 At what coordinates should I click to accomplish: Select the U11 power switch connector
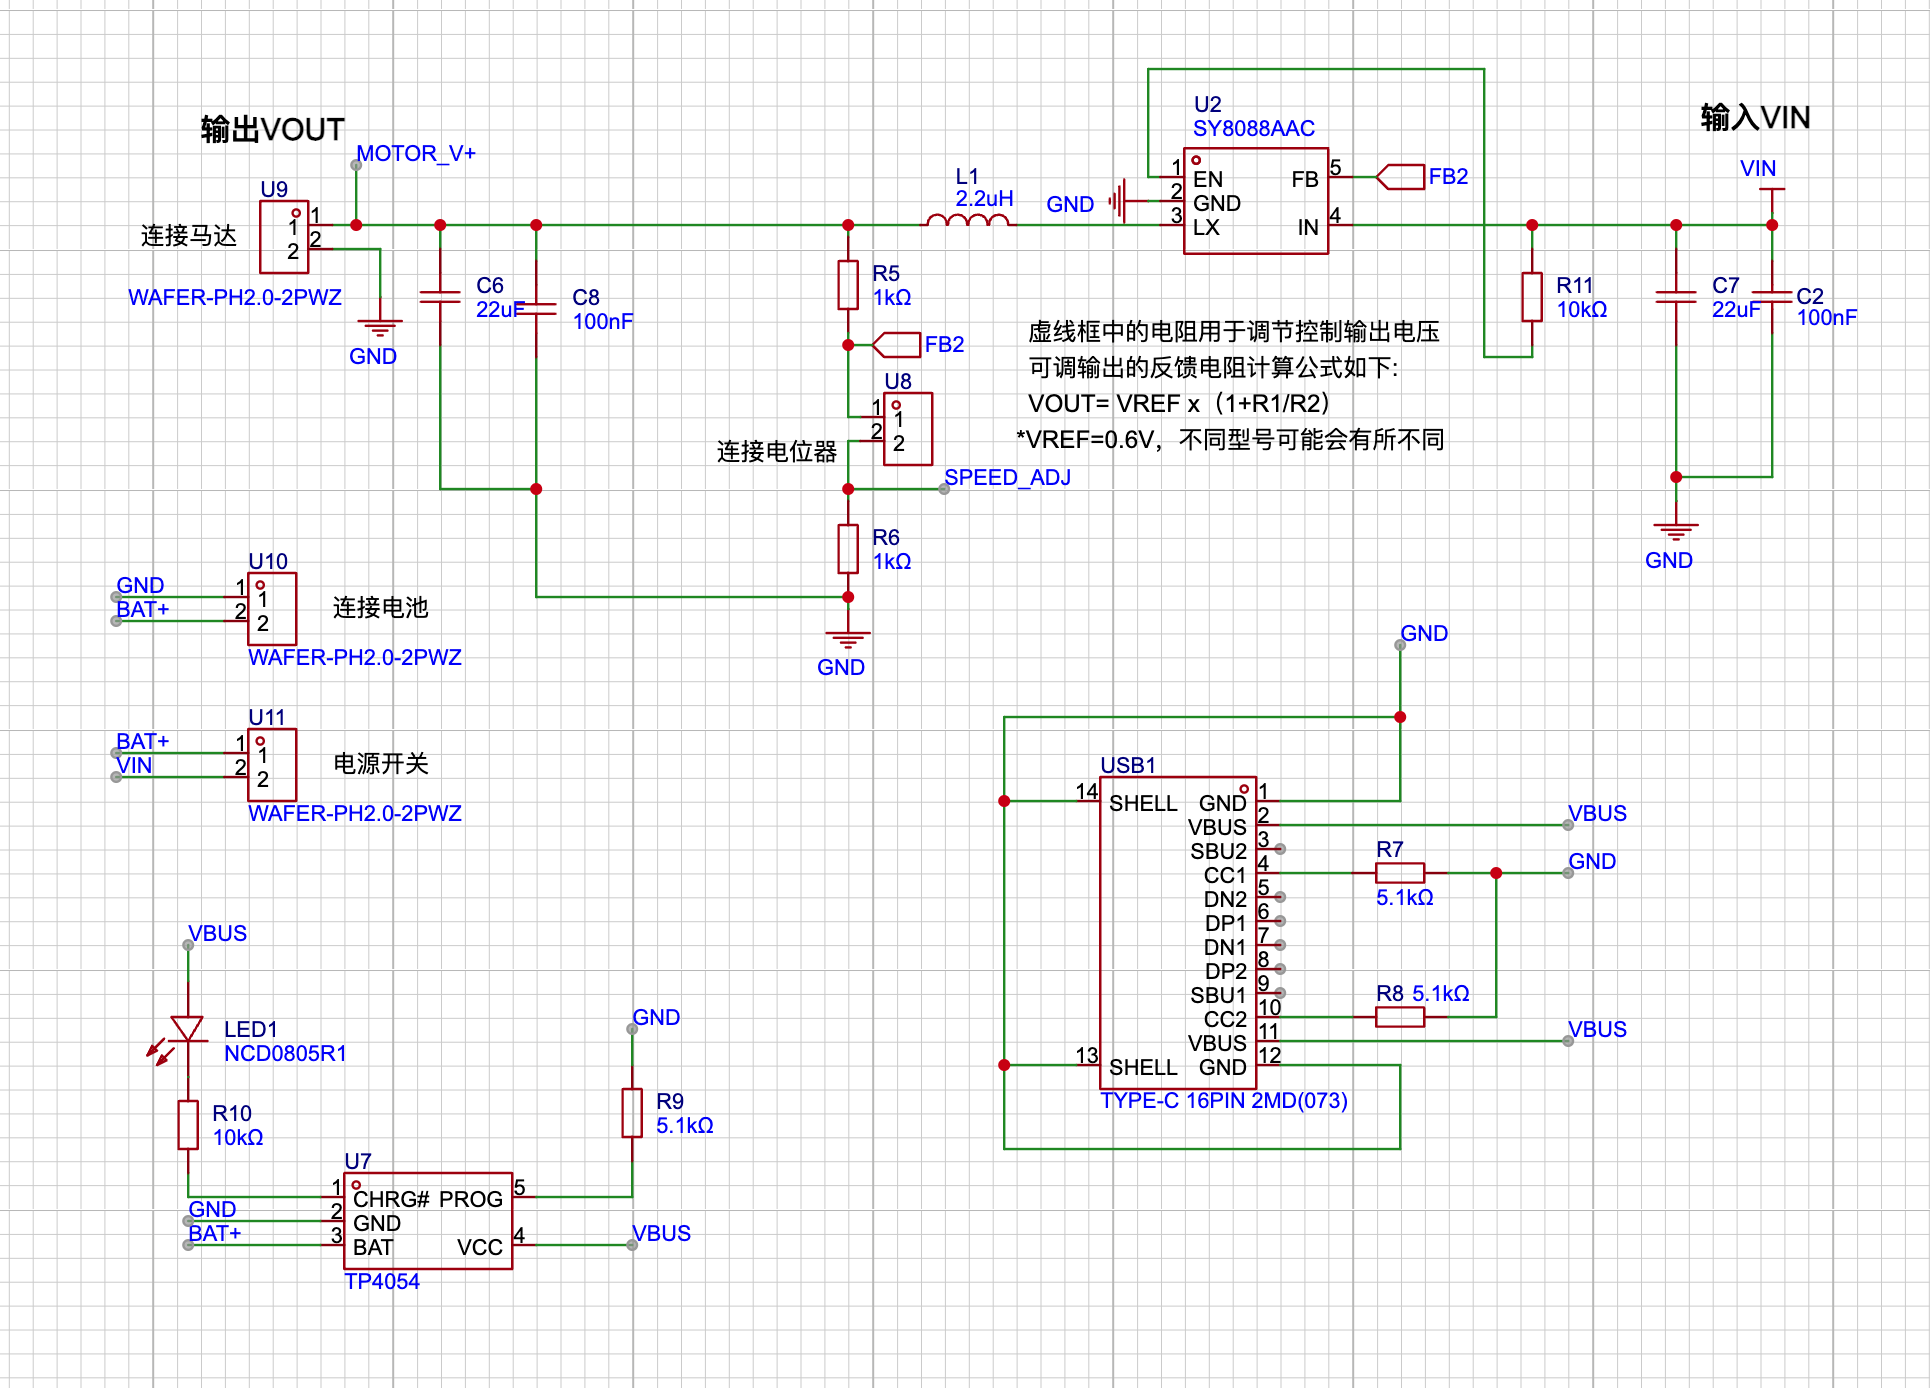272,765
